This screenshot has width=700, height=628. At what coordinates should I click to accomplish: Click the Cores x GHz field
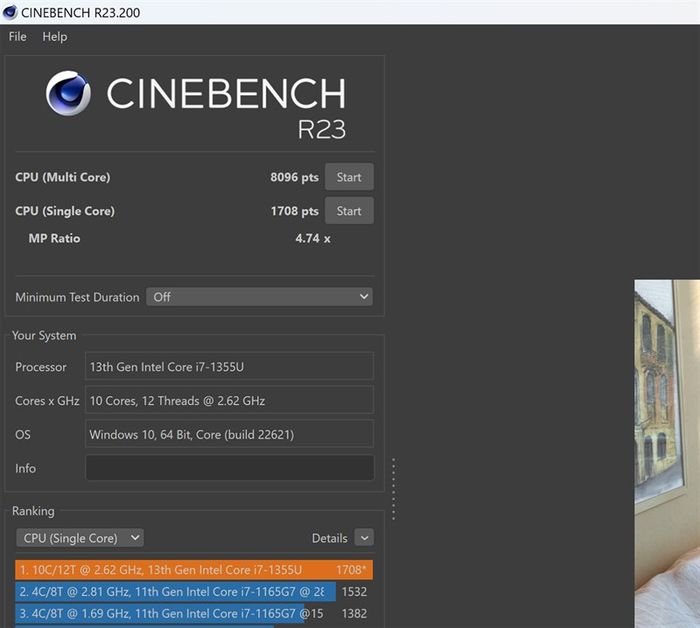pos(229,400)
